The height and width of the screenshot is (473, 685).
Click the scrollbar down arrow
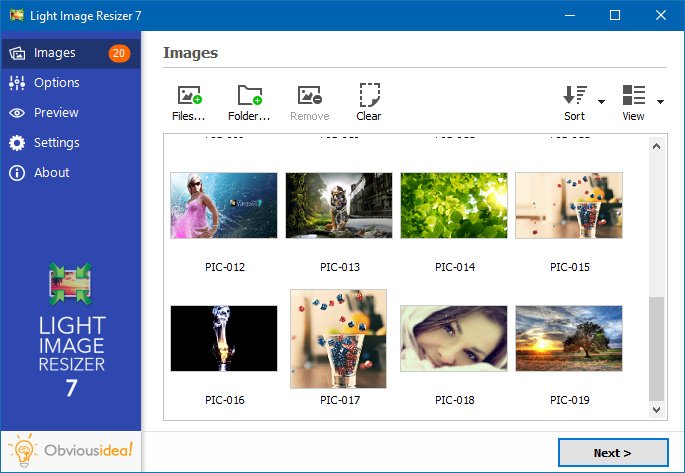(x=657, y=409)
